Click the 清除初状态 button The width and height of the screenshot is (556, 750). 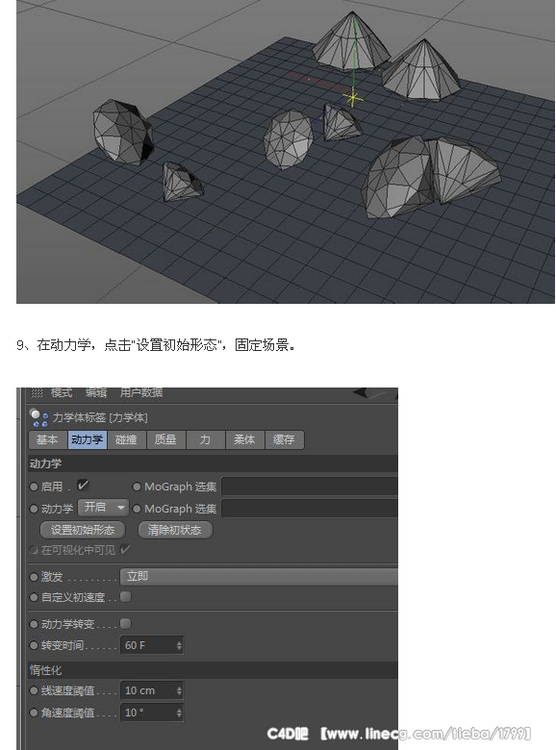coord(175,530)
